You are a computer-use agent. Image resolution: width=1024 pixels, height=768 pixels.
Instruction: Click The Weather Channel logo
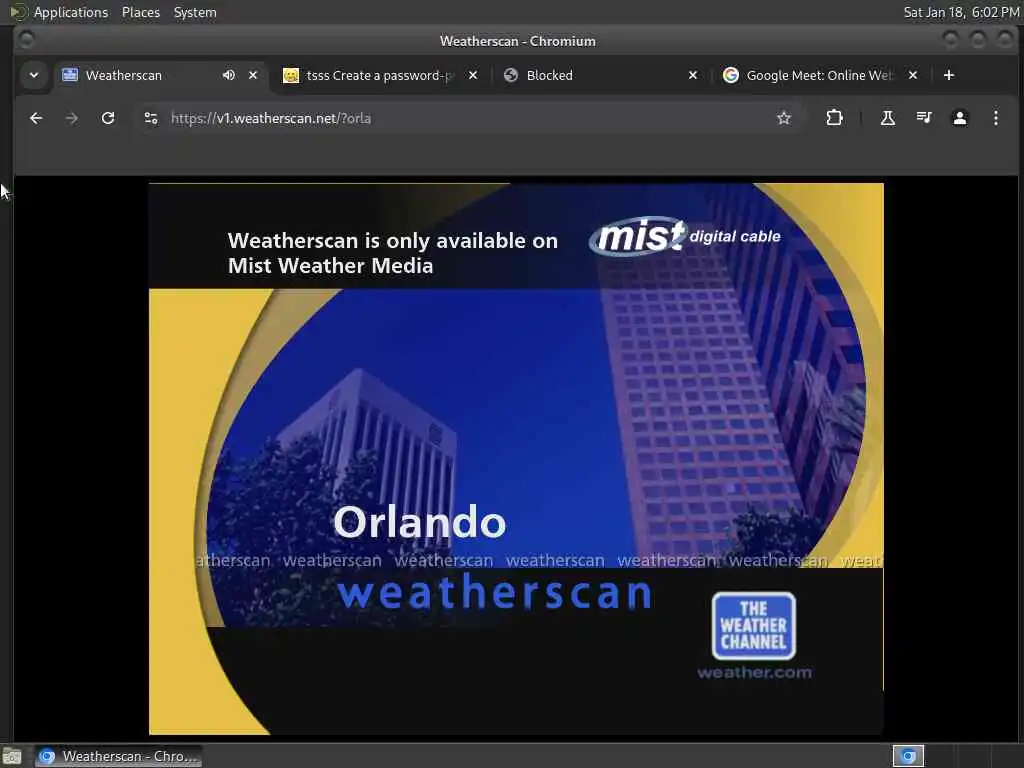(754, 626)
